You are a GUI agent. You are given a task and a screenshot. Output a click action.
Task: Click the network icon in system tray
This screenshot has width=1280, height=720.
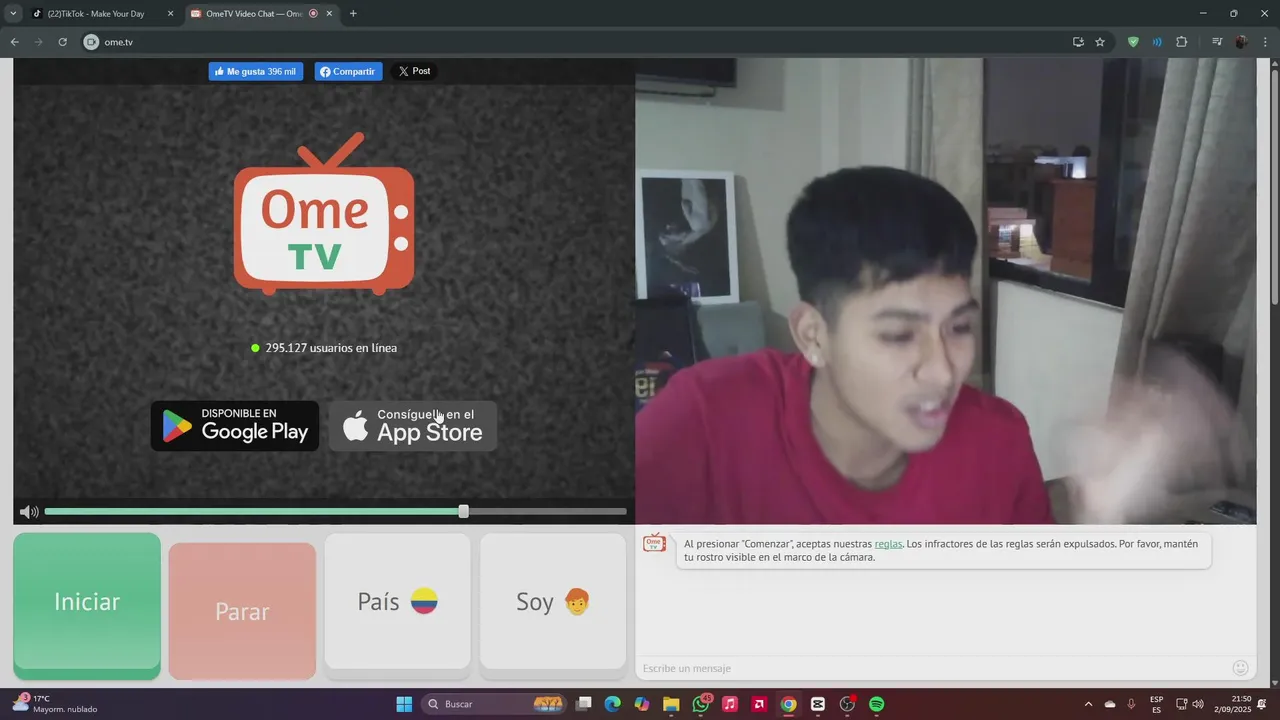coord(1181,704)
